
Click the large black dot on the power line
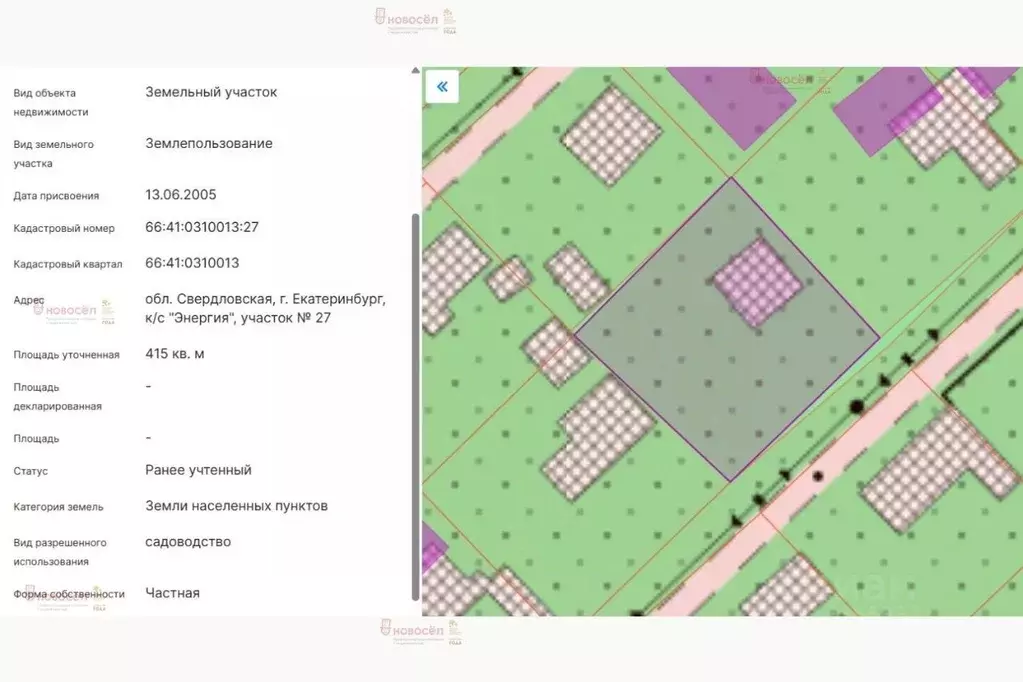856,406
